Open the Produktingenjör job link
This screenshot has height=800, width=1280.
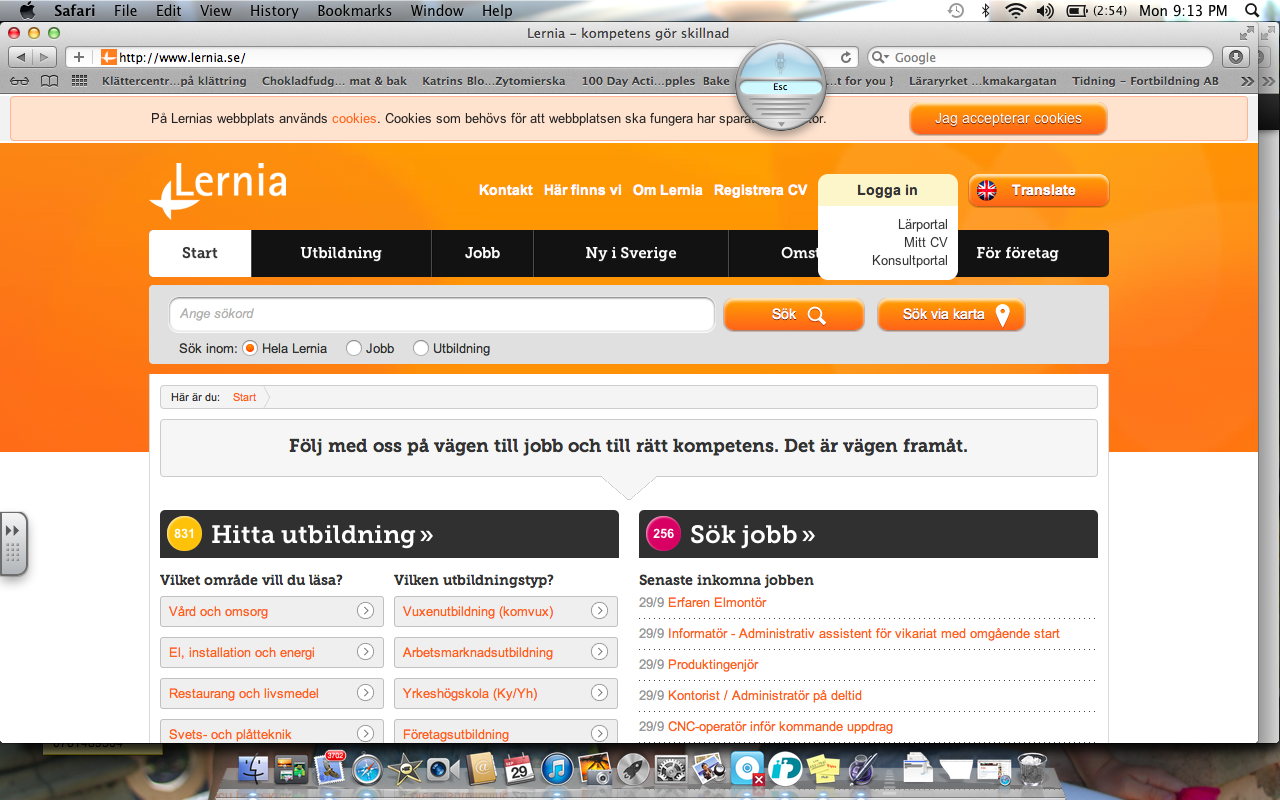(x=713, y=665)
